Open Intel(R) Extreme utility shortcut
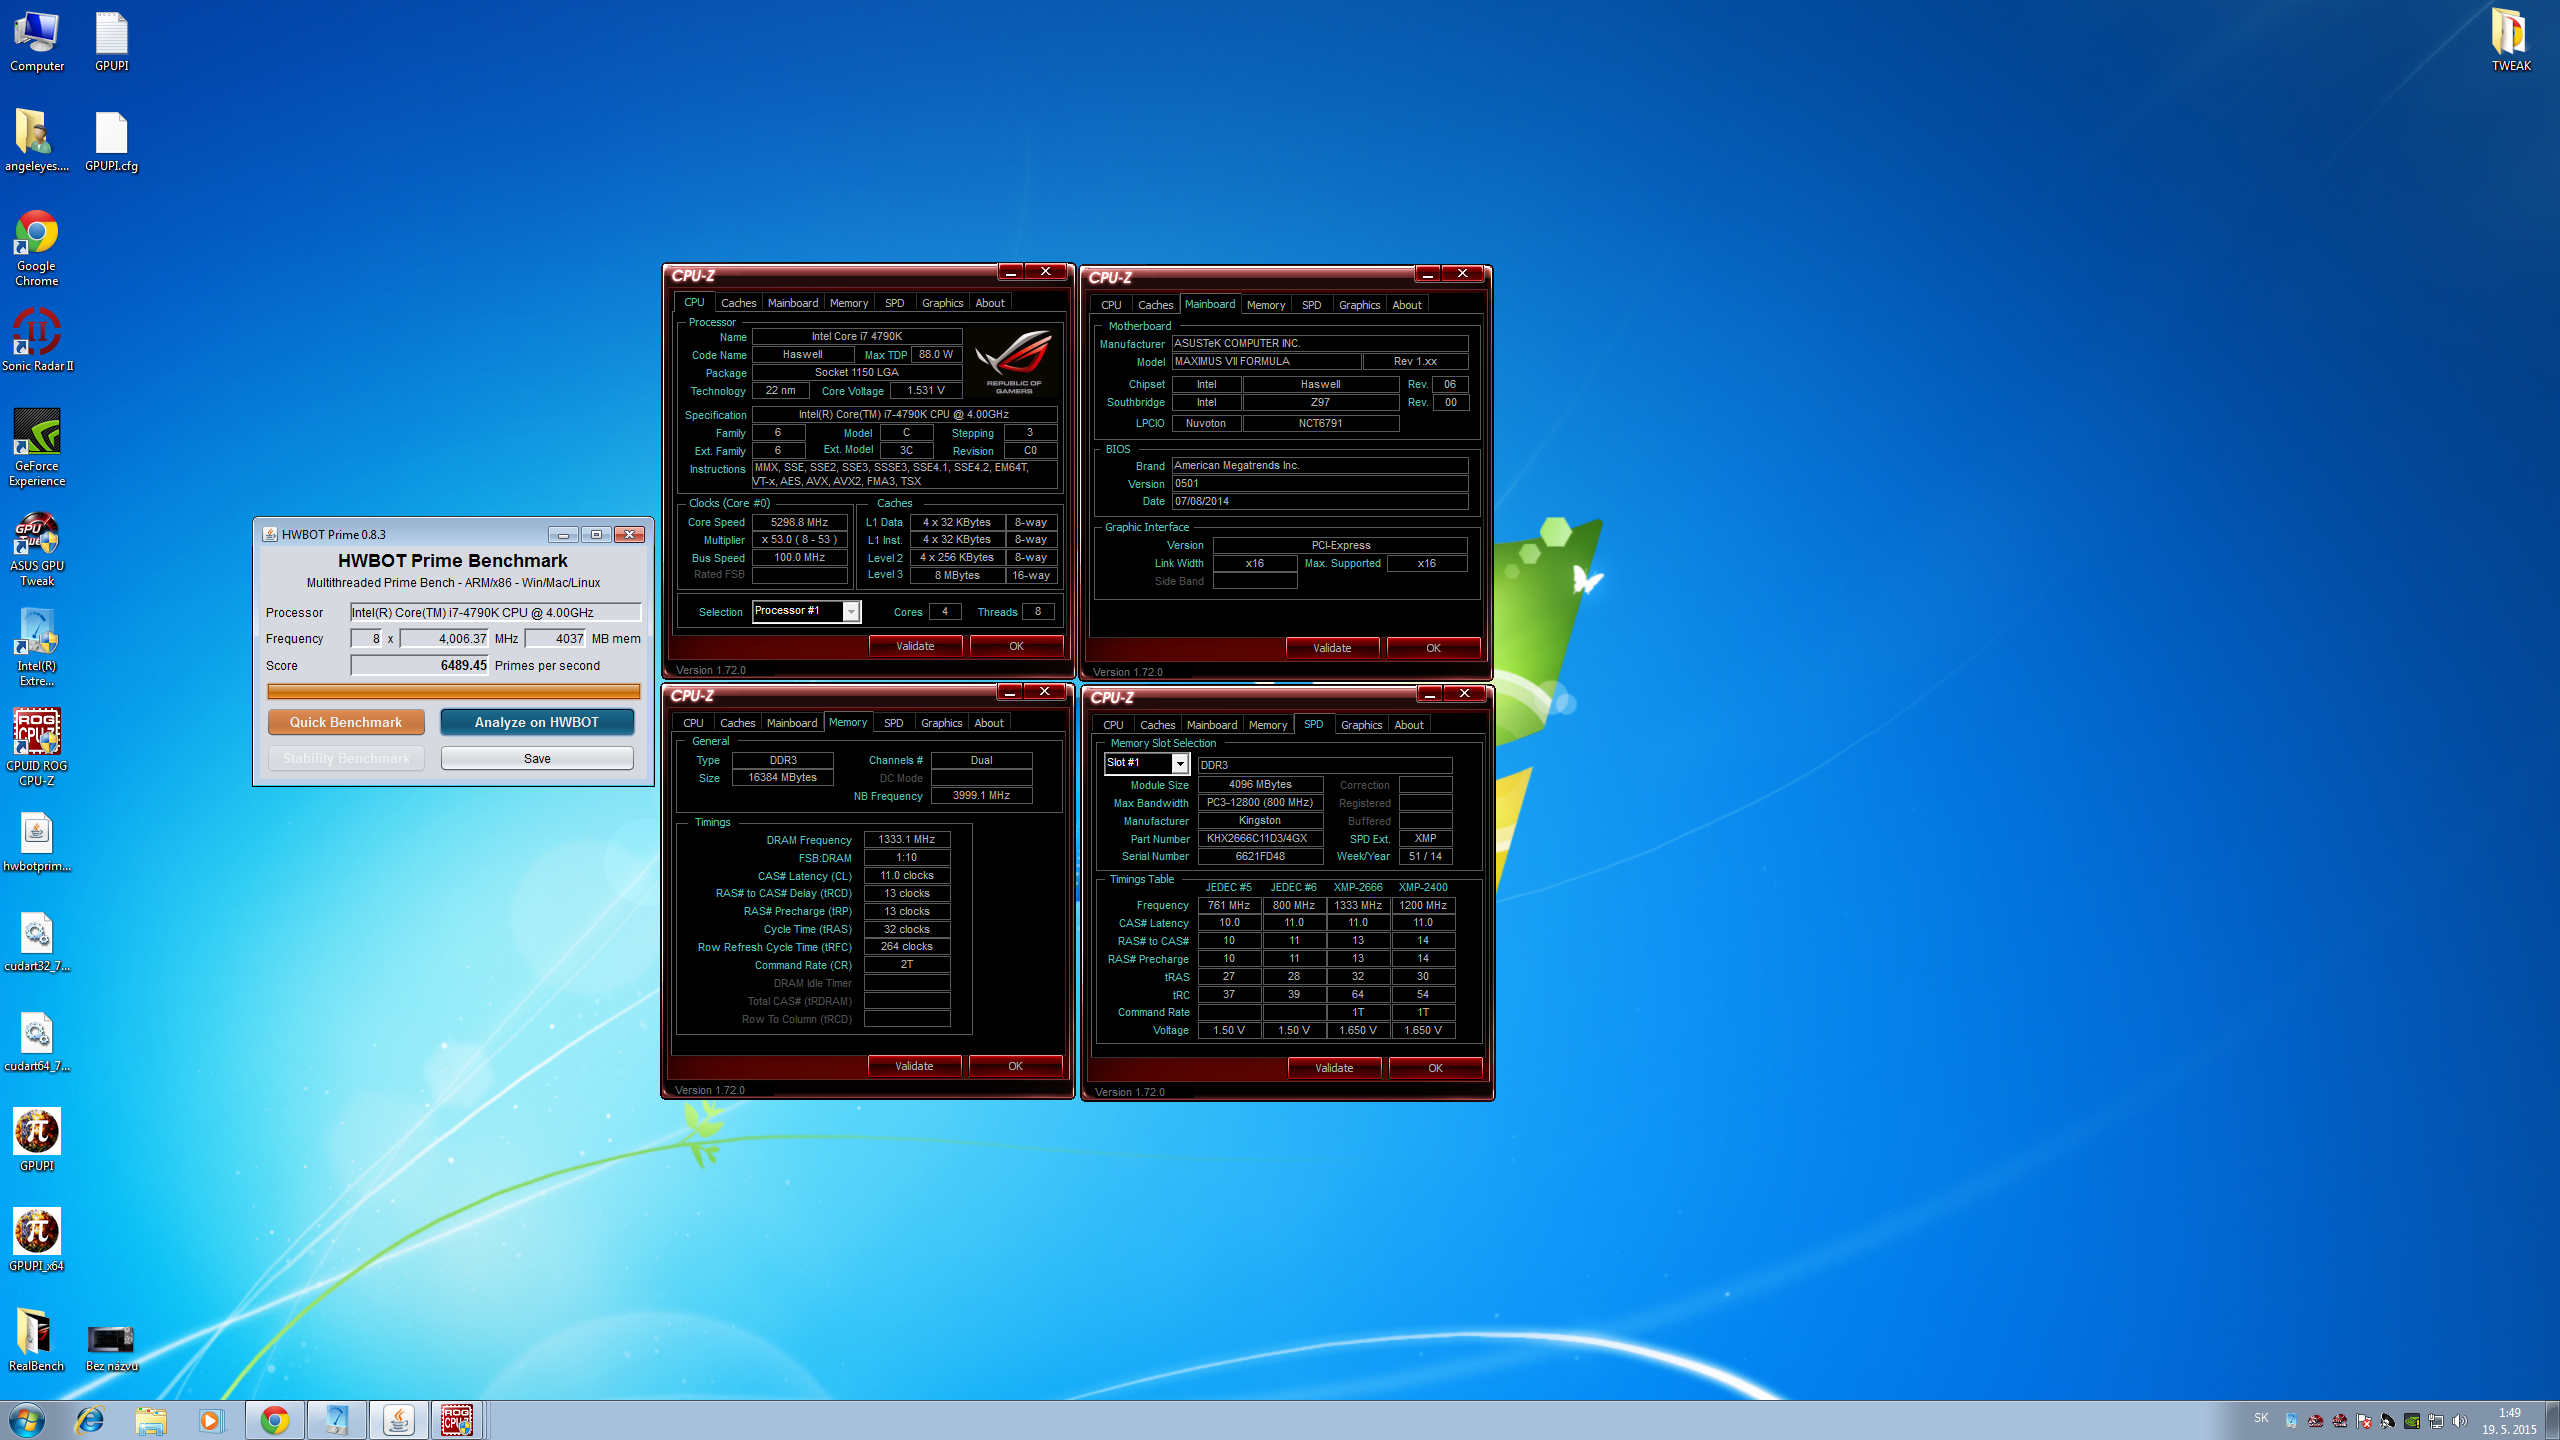The width and height of the screenshot is (2560, 1440). pos(37,648)
